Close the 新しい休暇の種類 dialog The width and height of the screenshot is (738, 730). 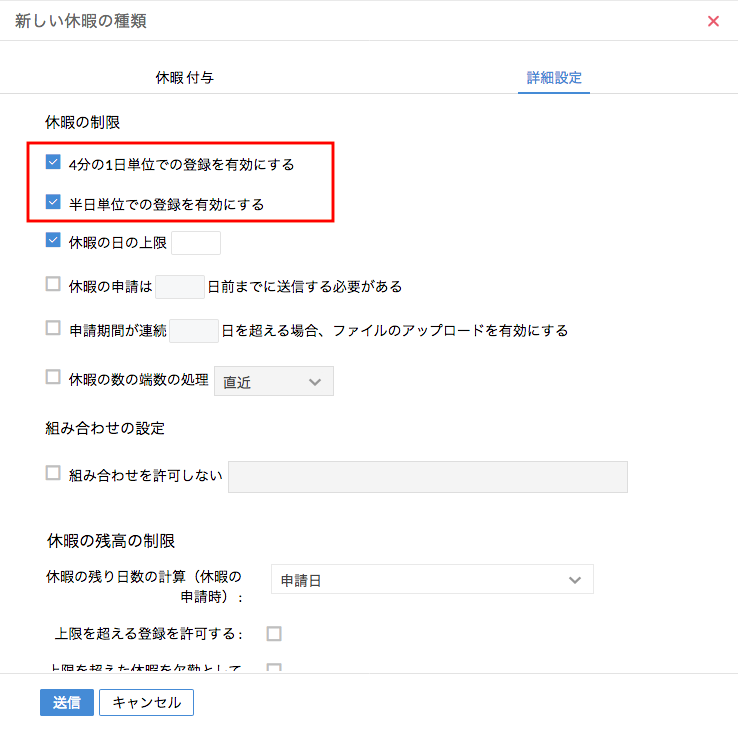(713, 21)
